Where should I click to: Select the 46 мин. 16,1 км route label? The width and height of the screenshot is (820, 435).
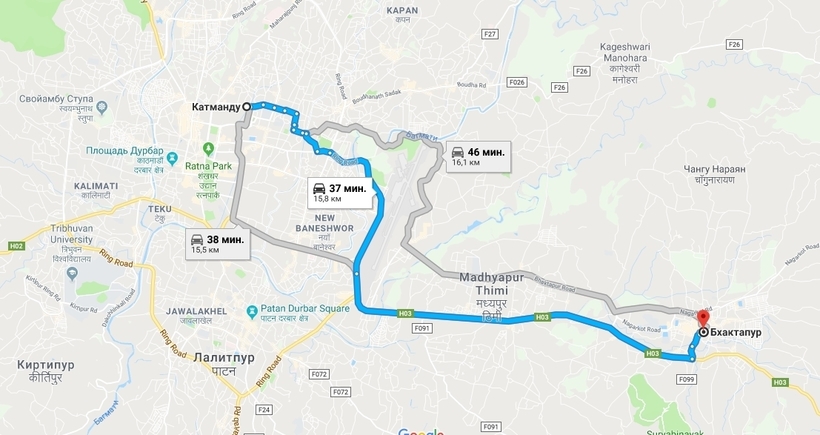click(479, 156)
